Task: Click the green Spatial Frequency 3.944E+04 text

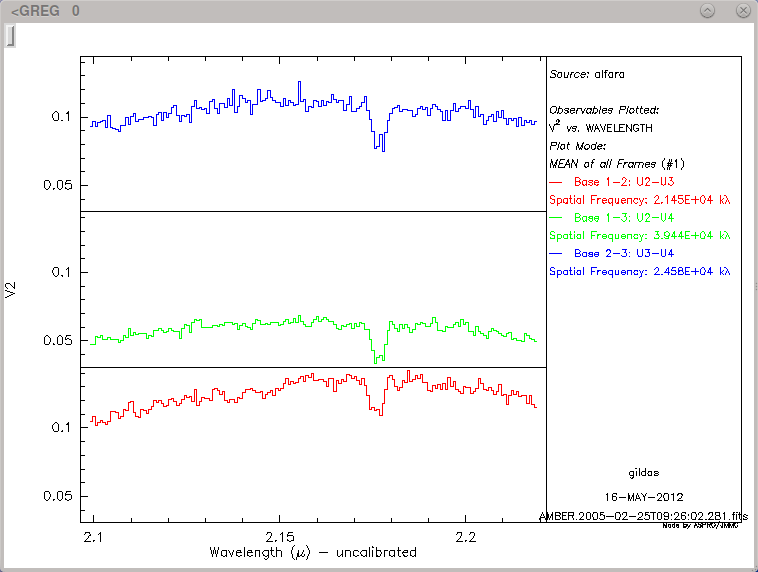Action: pyautogui.click(x=640, y=236)
